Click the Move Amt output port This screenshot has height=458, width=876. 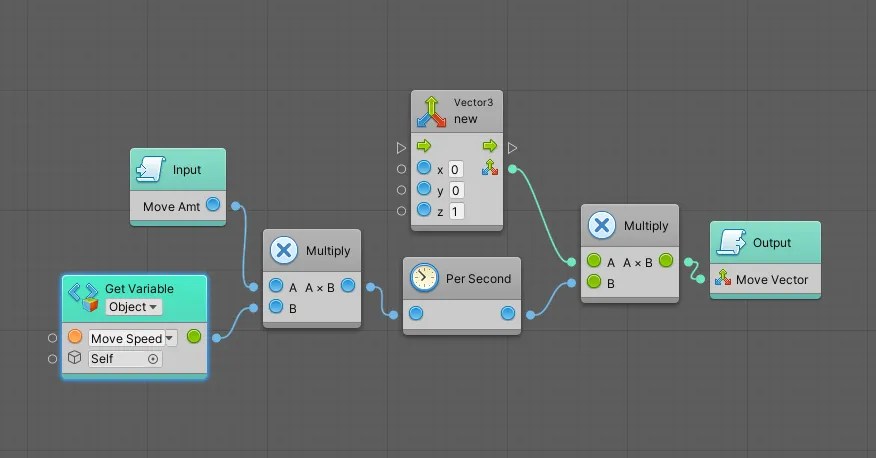click(x=213, y=204)
